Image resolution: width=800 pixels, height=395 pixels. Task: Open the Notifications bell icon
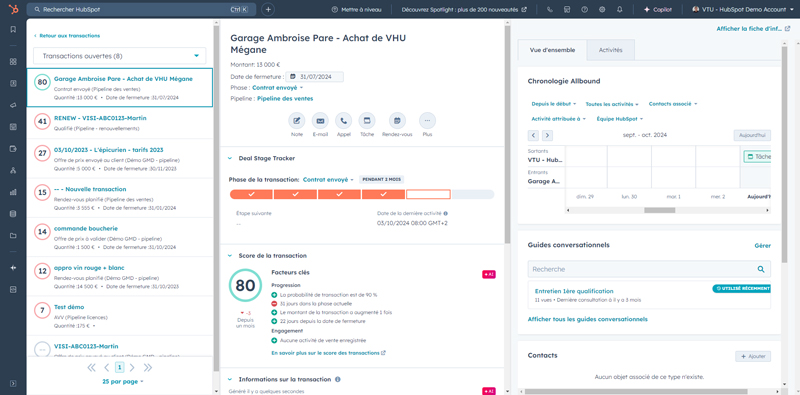click(619, 9)
